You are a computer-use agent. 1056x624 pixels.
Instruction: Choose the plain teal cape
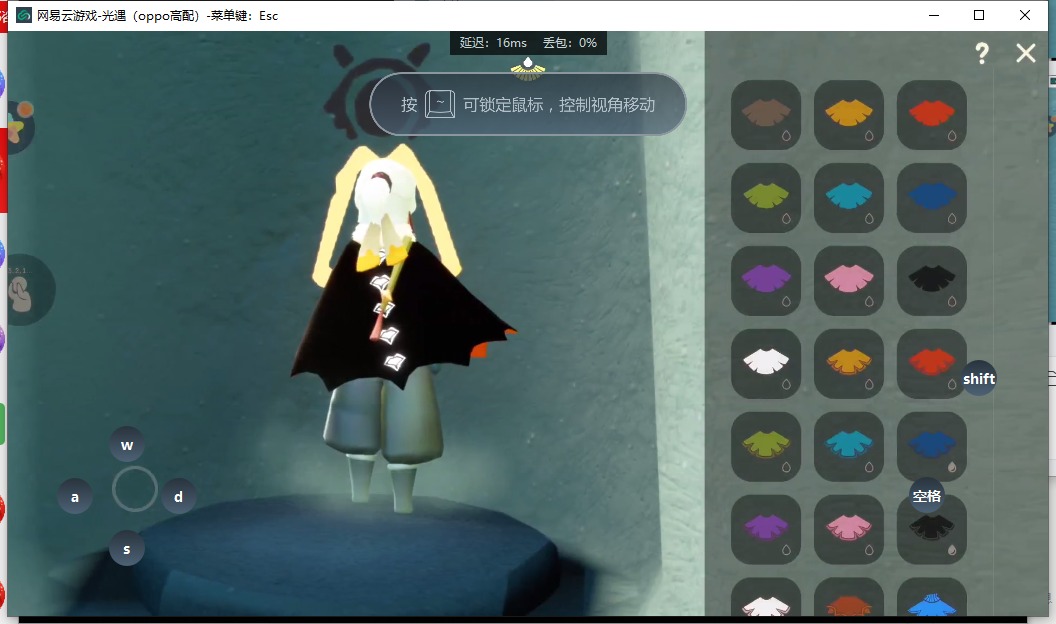849,198
